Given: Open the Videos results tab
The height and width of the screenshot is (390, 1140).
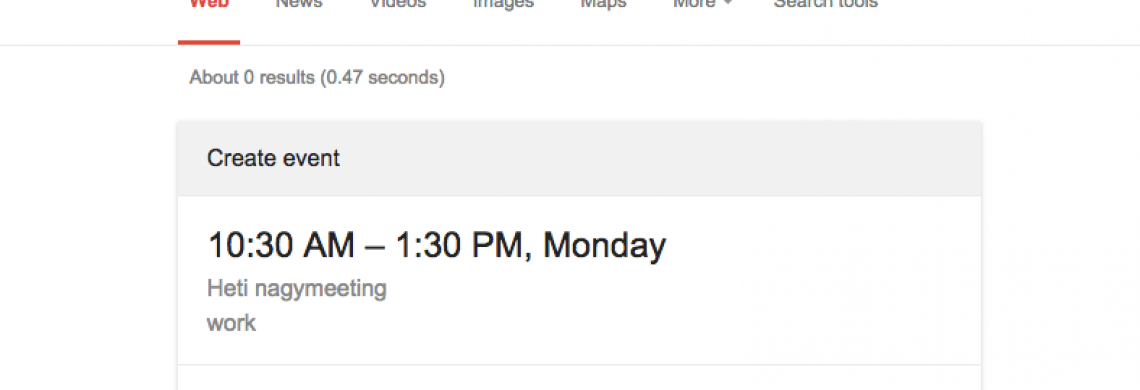Looking at the screenshot, I should tap(397, 4).
